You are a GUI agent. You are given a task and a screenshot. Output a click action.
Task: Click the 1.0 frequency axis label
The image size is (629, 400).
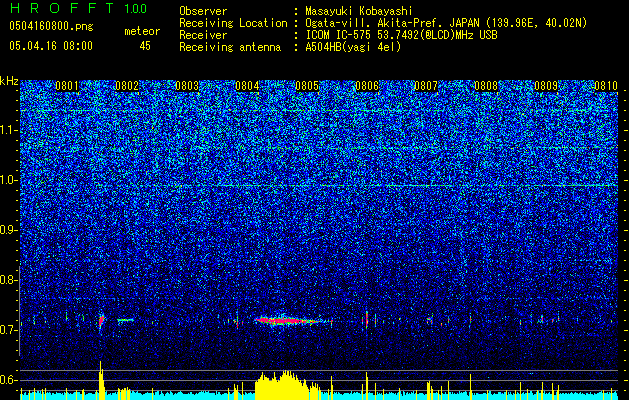pos(9,180)
